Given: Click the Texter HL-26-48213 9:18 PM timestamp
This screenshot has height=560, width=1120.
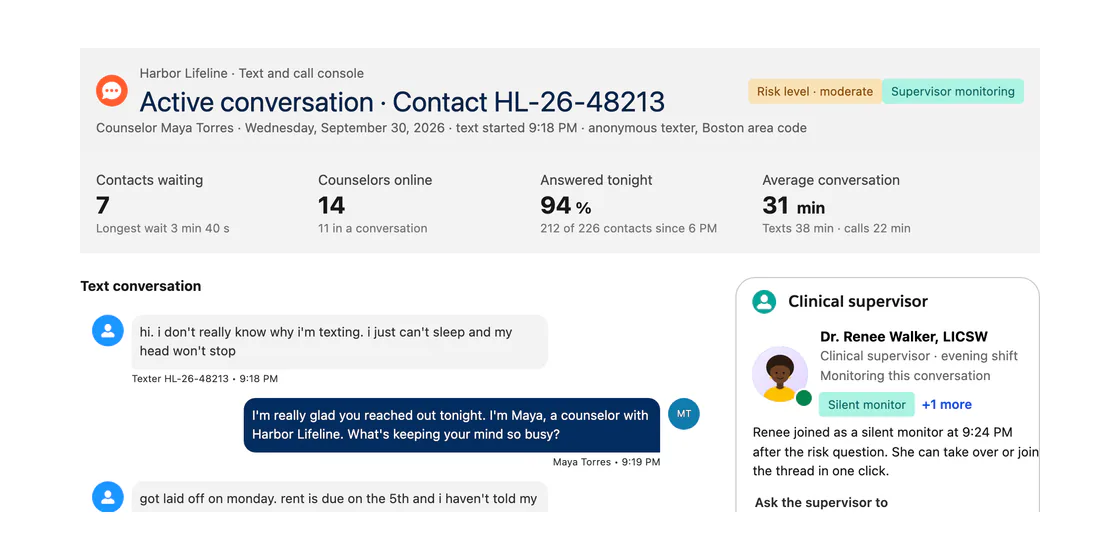Looking at the screenshot, I should tap(205, 379).
